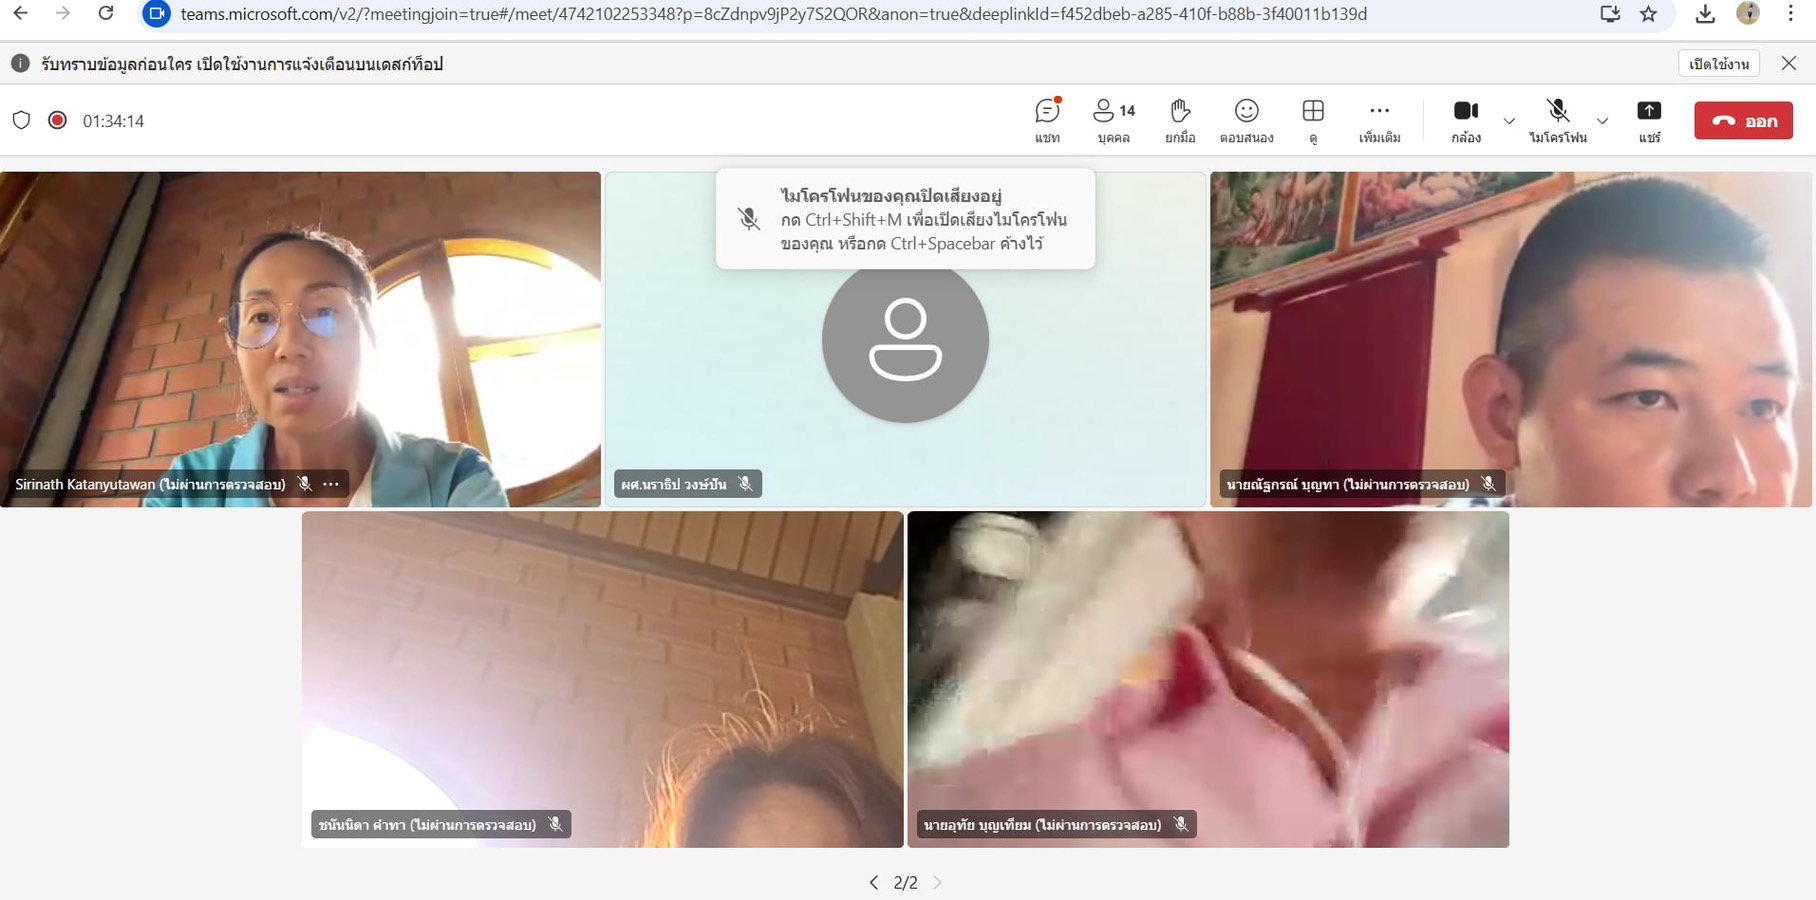Show the people participants list
The width and height of the screenshot is (1816, 900).
point(1113,120)
